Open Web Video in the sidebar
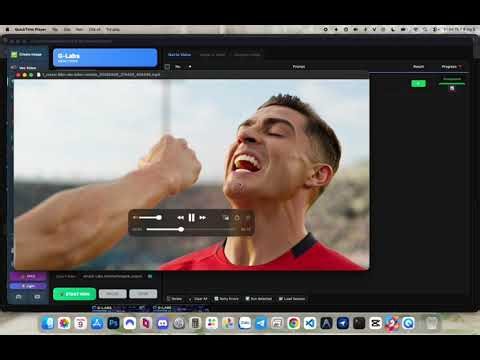Viewport: 480px width, 360px height. [23, 68]
